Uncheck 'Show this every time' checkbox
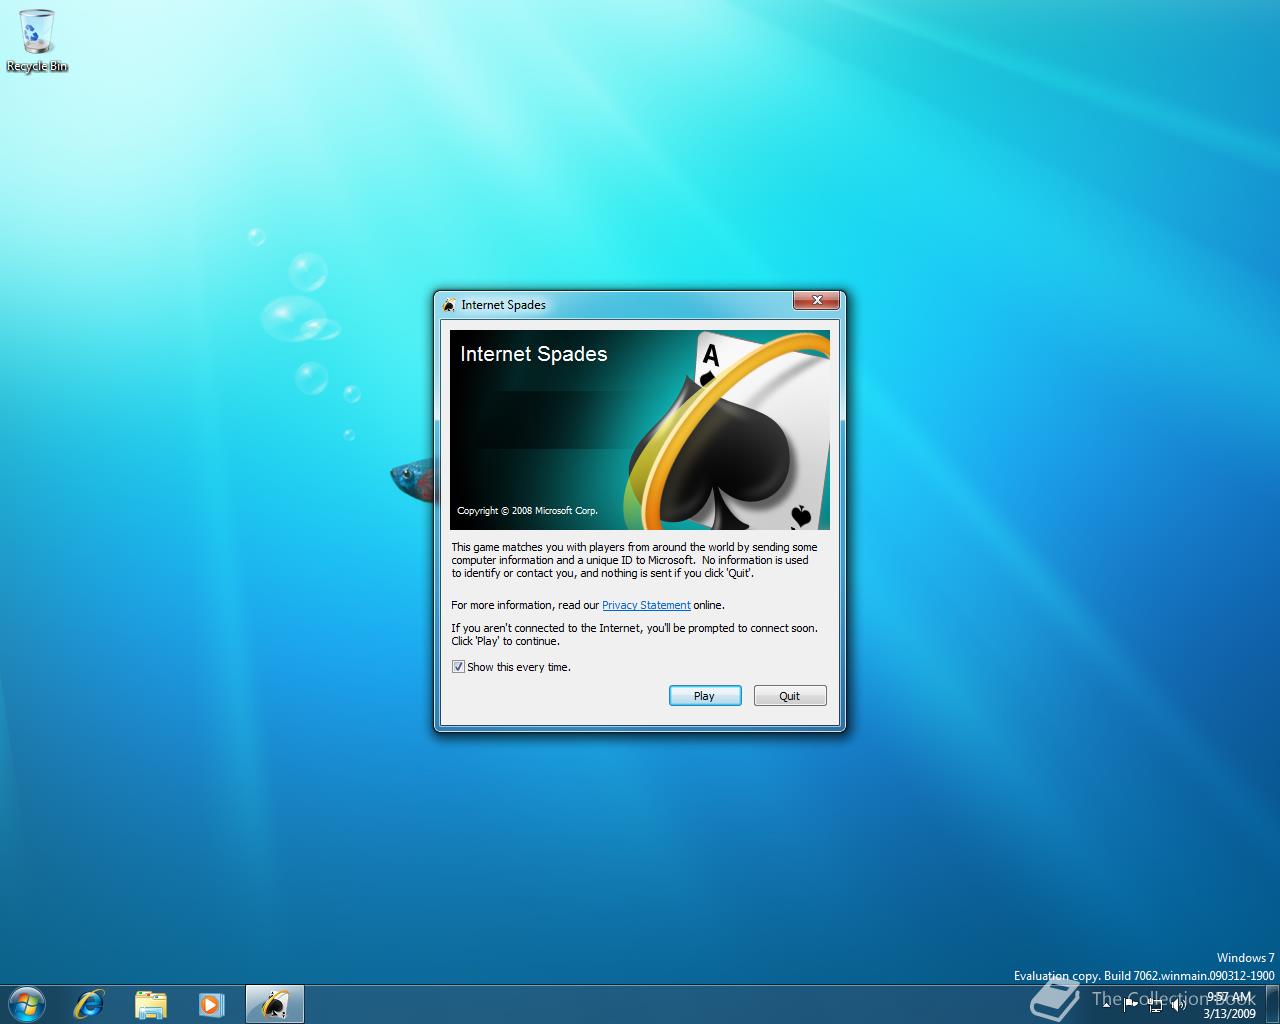 point(458,667)
